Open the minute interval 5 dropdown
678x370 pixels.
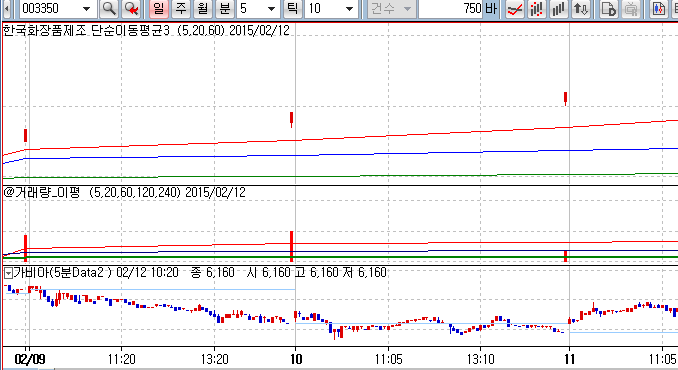click(271, 9)
